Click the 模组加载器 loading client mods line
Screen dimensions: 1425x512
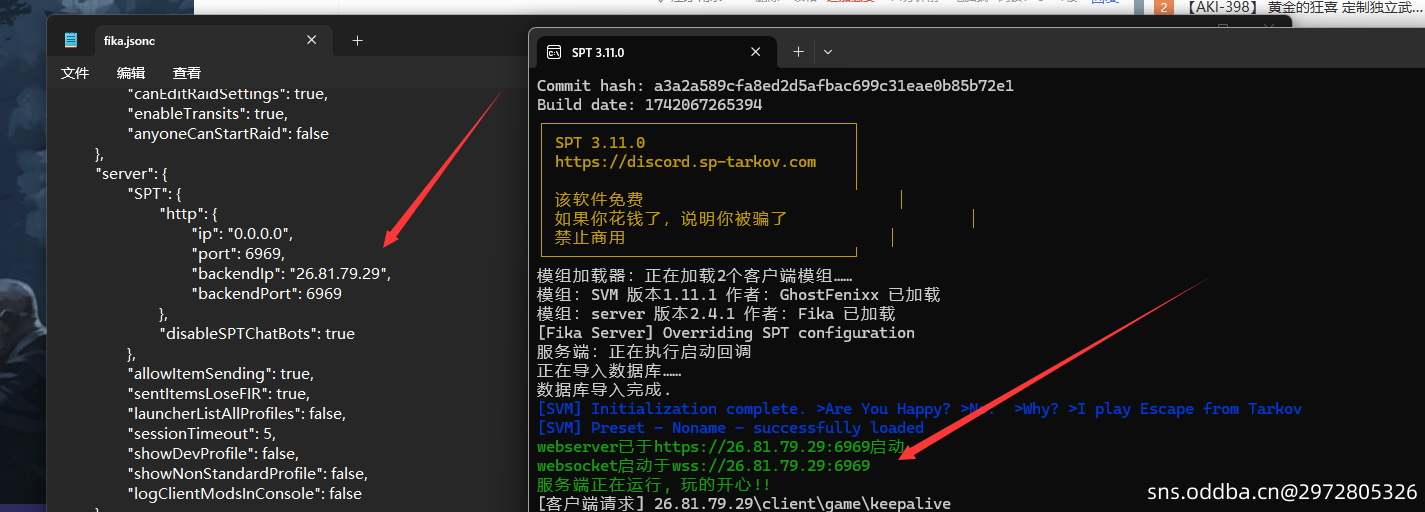pos(695,276)
